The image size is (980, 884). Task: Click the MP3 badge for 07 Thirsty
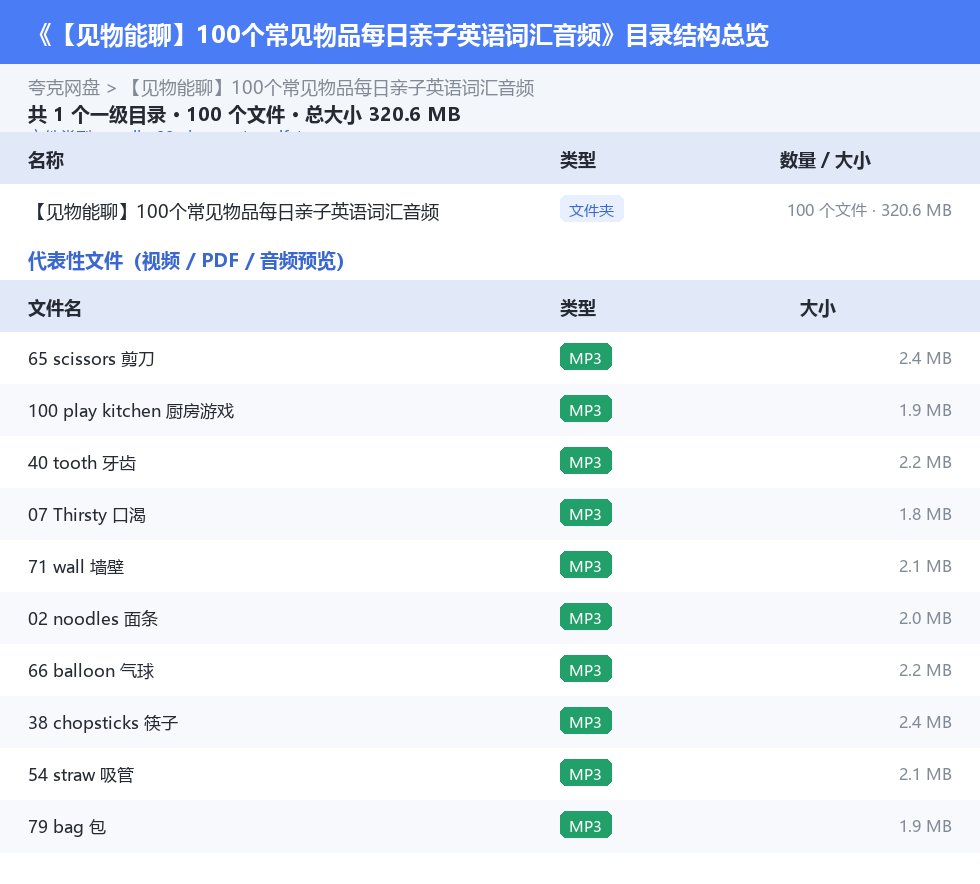(586, 513)
